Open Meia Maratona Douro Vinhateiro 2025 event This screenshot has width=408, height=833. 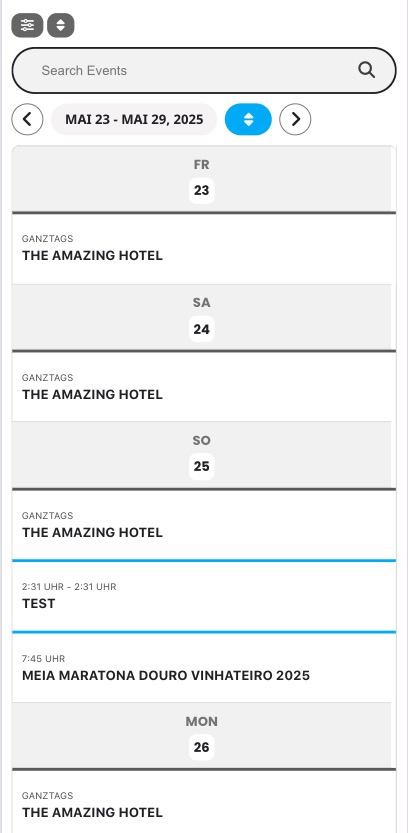[x=204, y=668]
